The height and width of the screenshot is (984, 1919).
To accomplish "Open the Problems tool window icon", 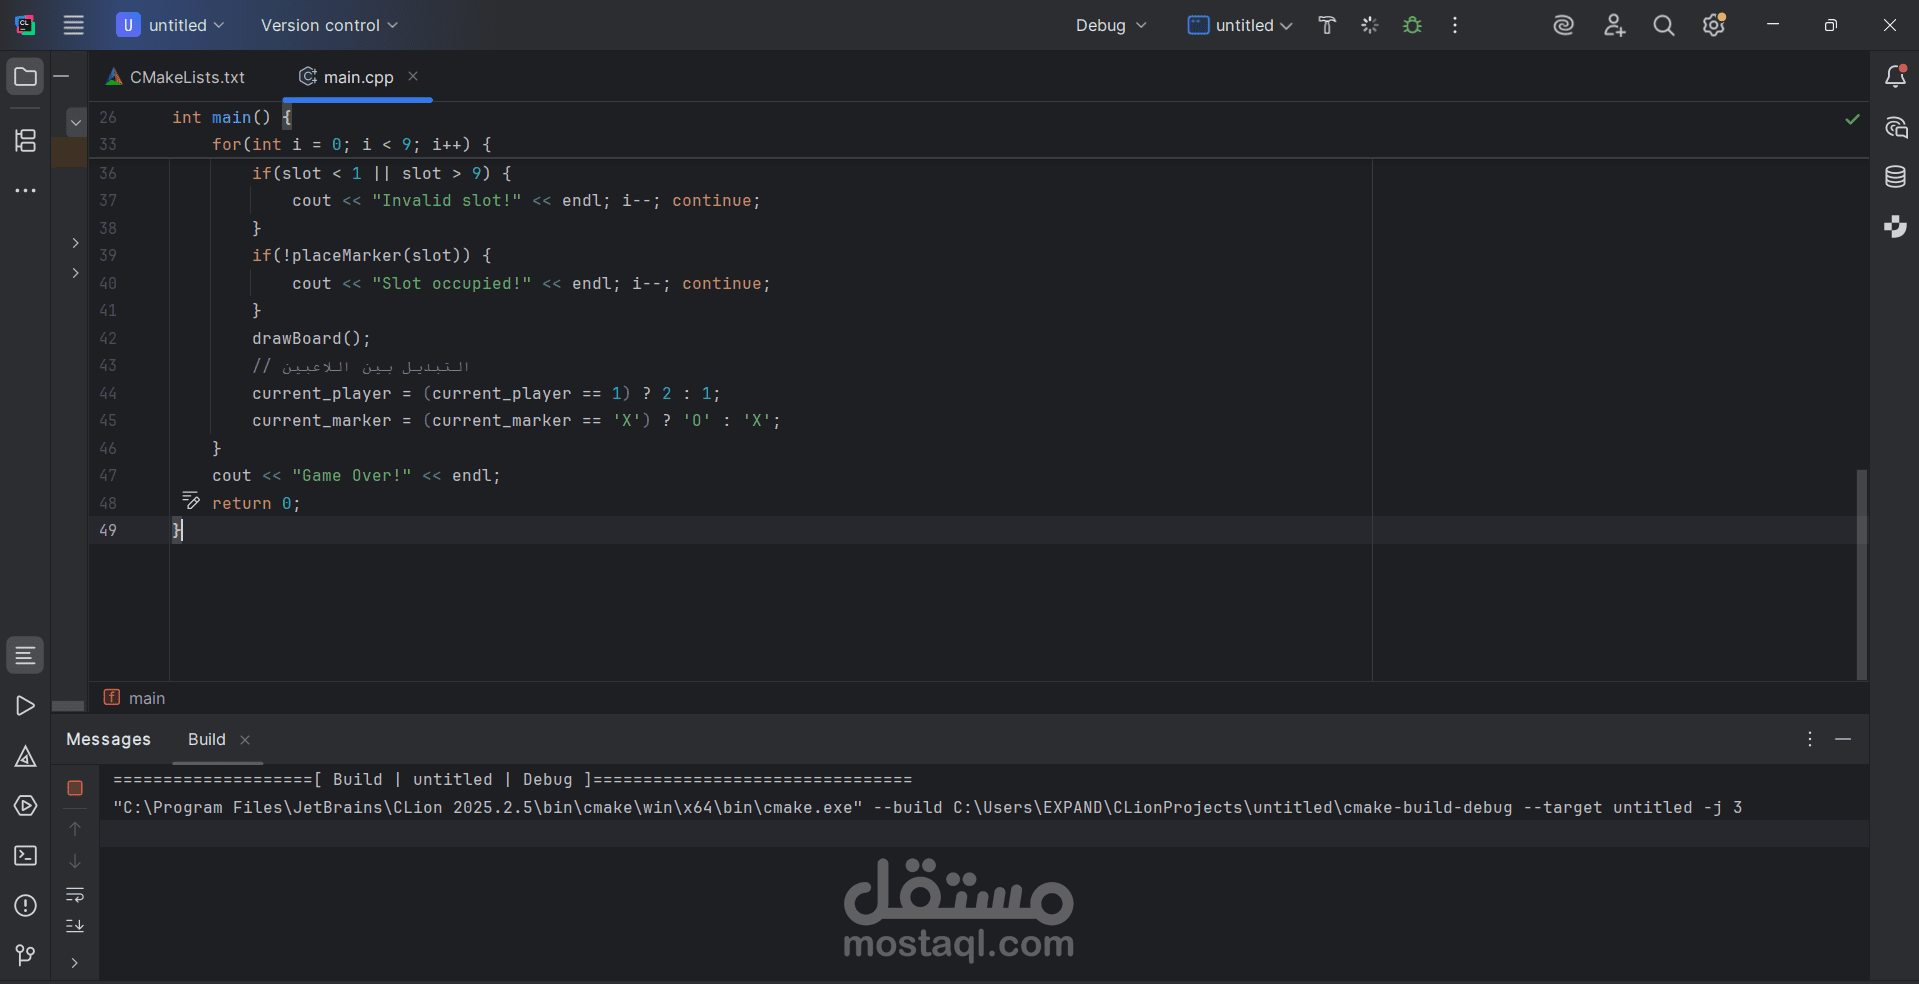I will click(x=25, y=906).
